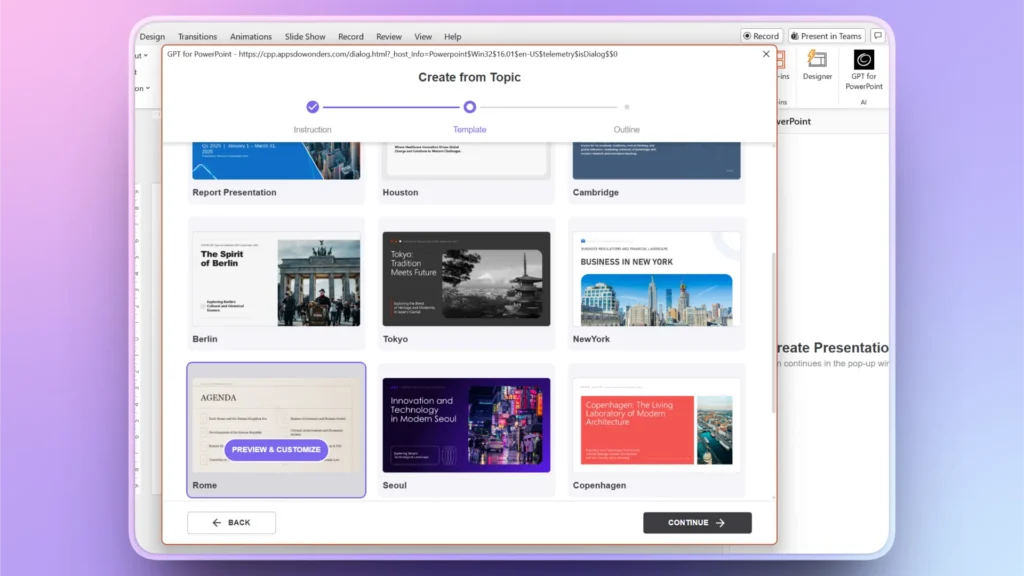Click the Outline step label

[626, 129]
